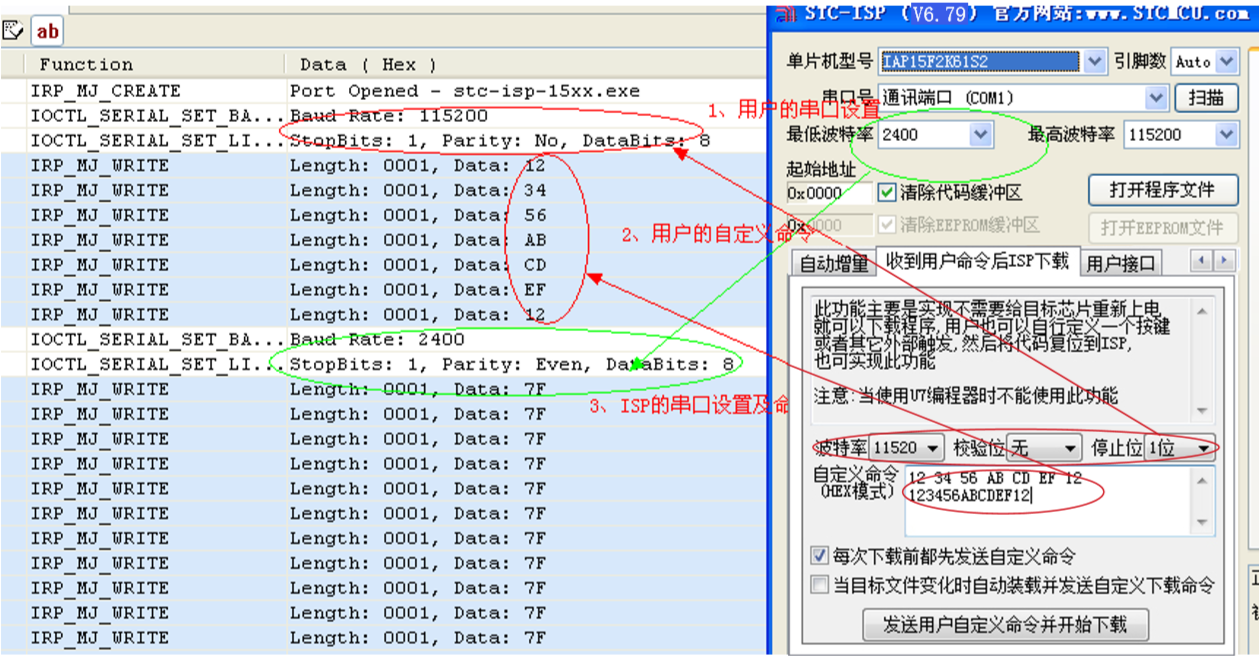Image resolution: width=1259 pixels, height=656 pixels.
Task: Click the "ab" text highlight icon in the monitor toolbar
Action: coord(46,31)
